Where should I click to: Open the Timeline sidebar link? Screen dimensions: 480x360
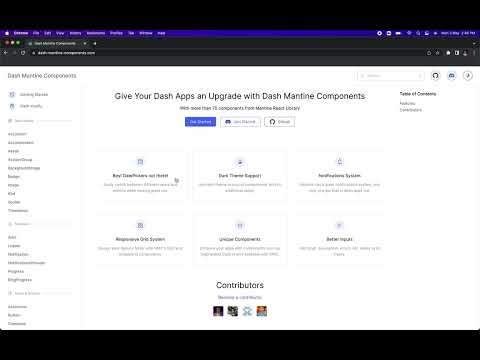pyautogui.click(x=18, y=211)
